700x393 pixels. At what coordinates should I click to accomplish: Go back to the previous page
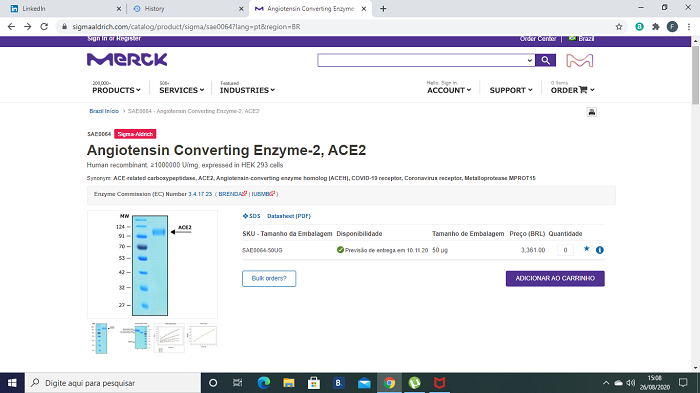tap(11, 27)
